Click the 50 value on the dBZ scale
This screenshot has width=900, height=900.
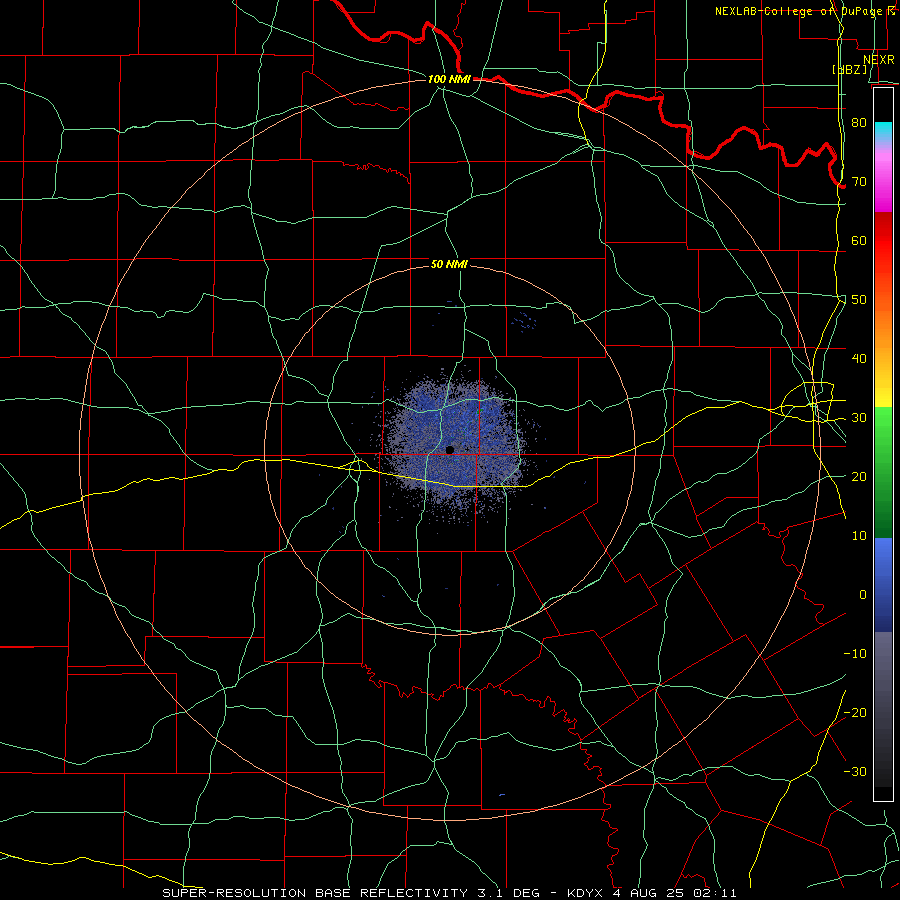pos(859,300)
